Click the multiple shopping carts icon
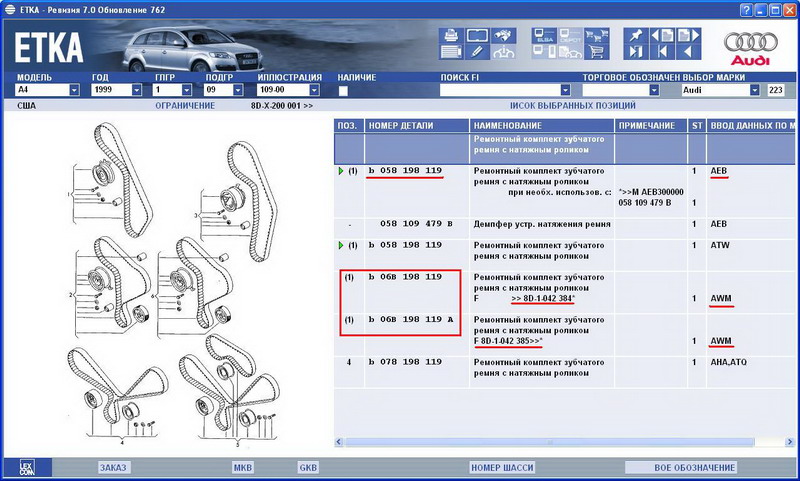800x481 pixels. (x=596, y=36)
